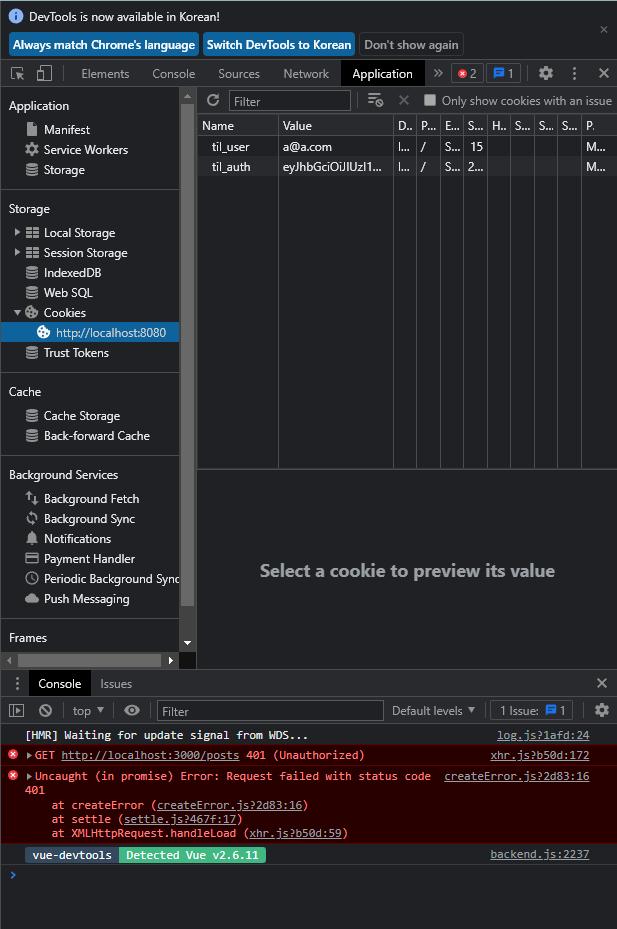617x929 pixels.
Task: Show more DevTools tabs with the chevron
Action: 438,73
